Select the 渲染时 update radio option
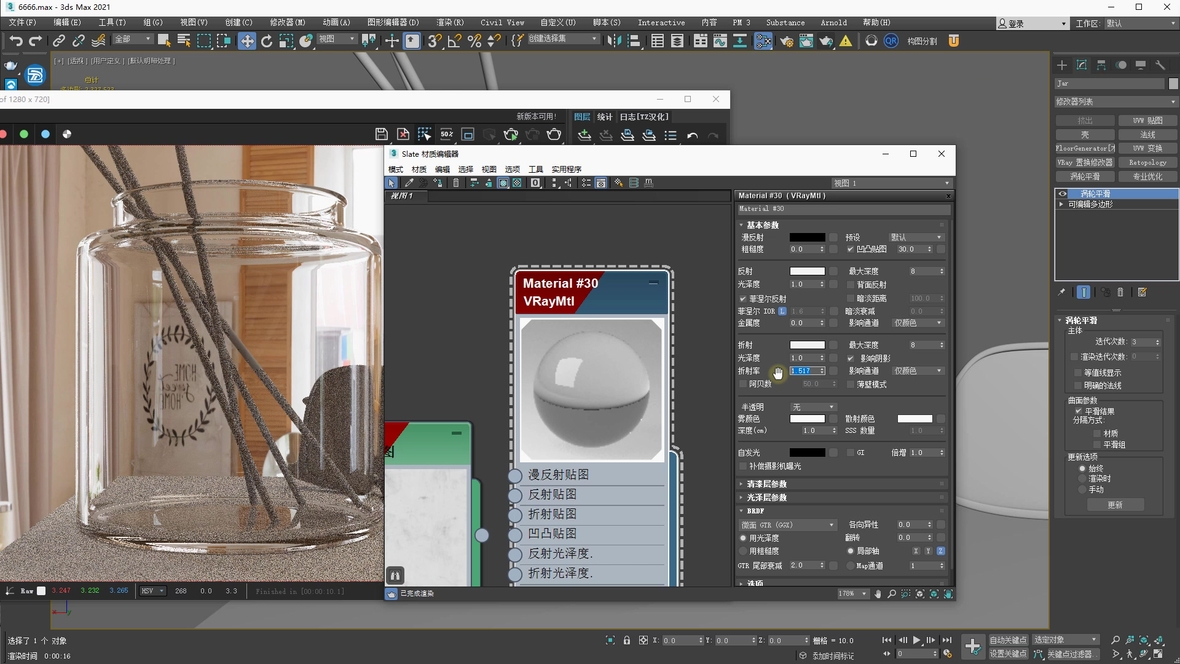The height and width of the screenshot is (664, 1180). 1082,479
